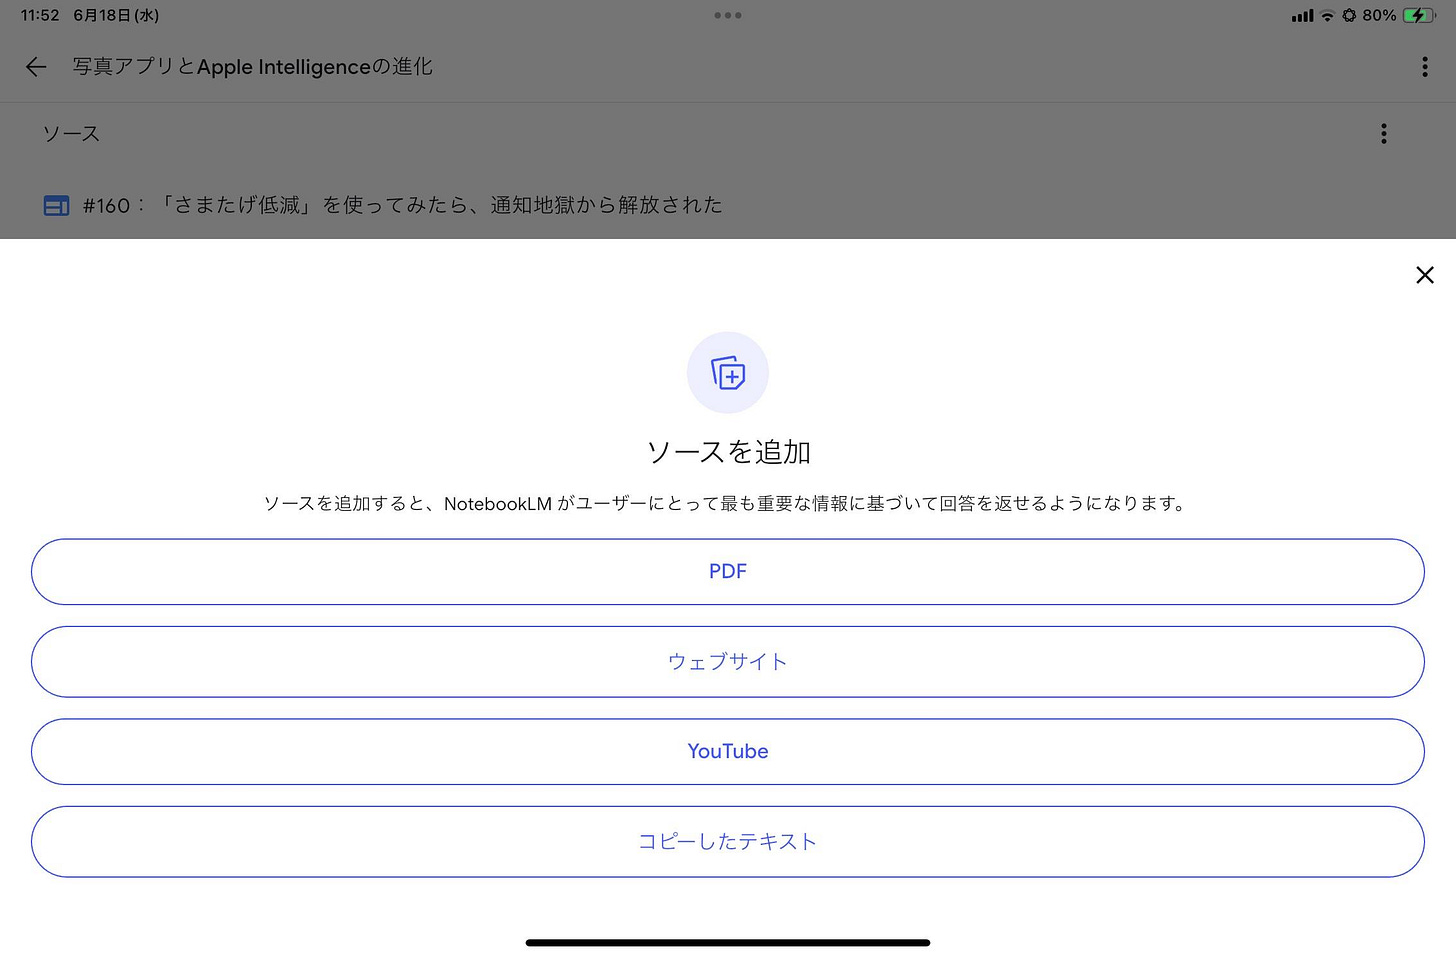Choose ウェブサイト as source type
This screenshot has width=1456, height=956.
coord(728,662)
